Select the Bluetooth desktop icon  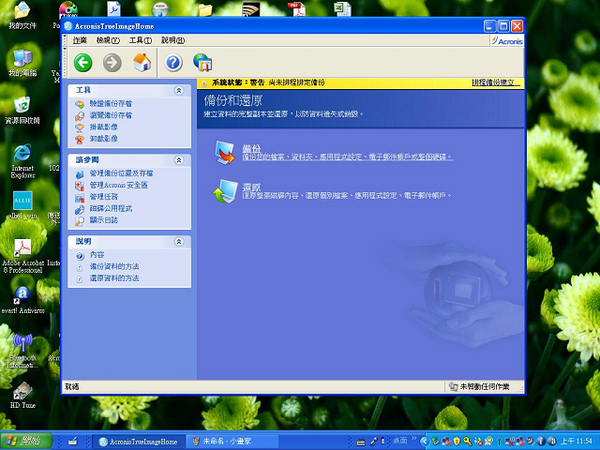tap(22, 350)
